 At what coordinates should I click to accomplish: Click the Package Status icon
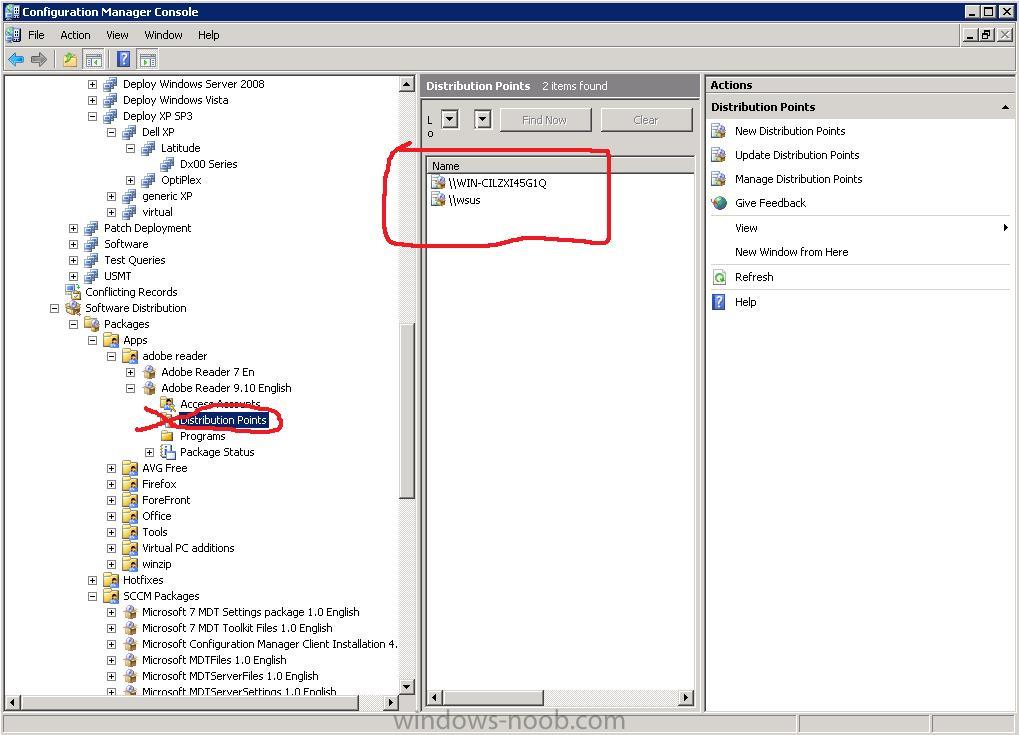coord(168,452)
